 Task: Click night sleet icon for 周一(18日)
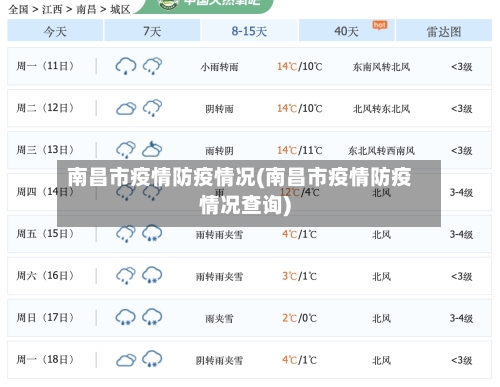pos(152,359)
